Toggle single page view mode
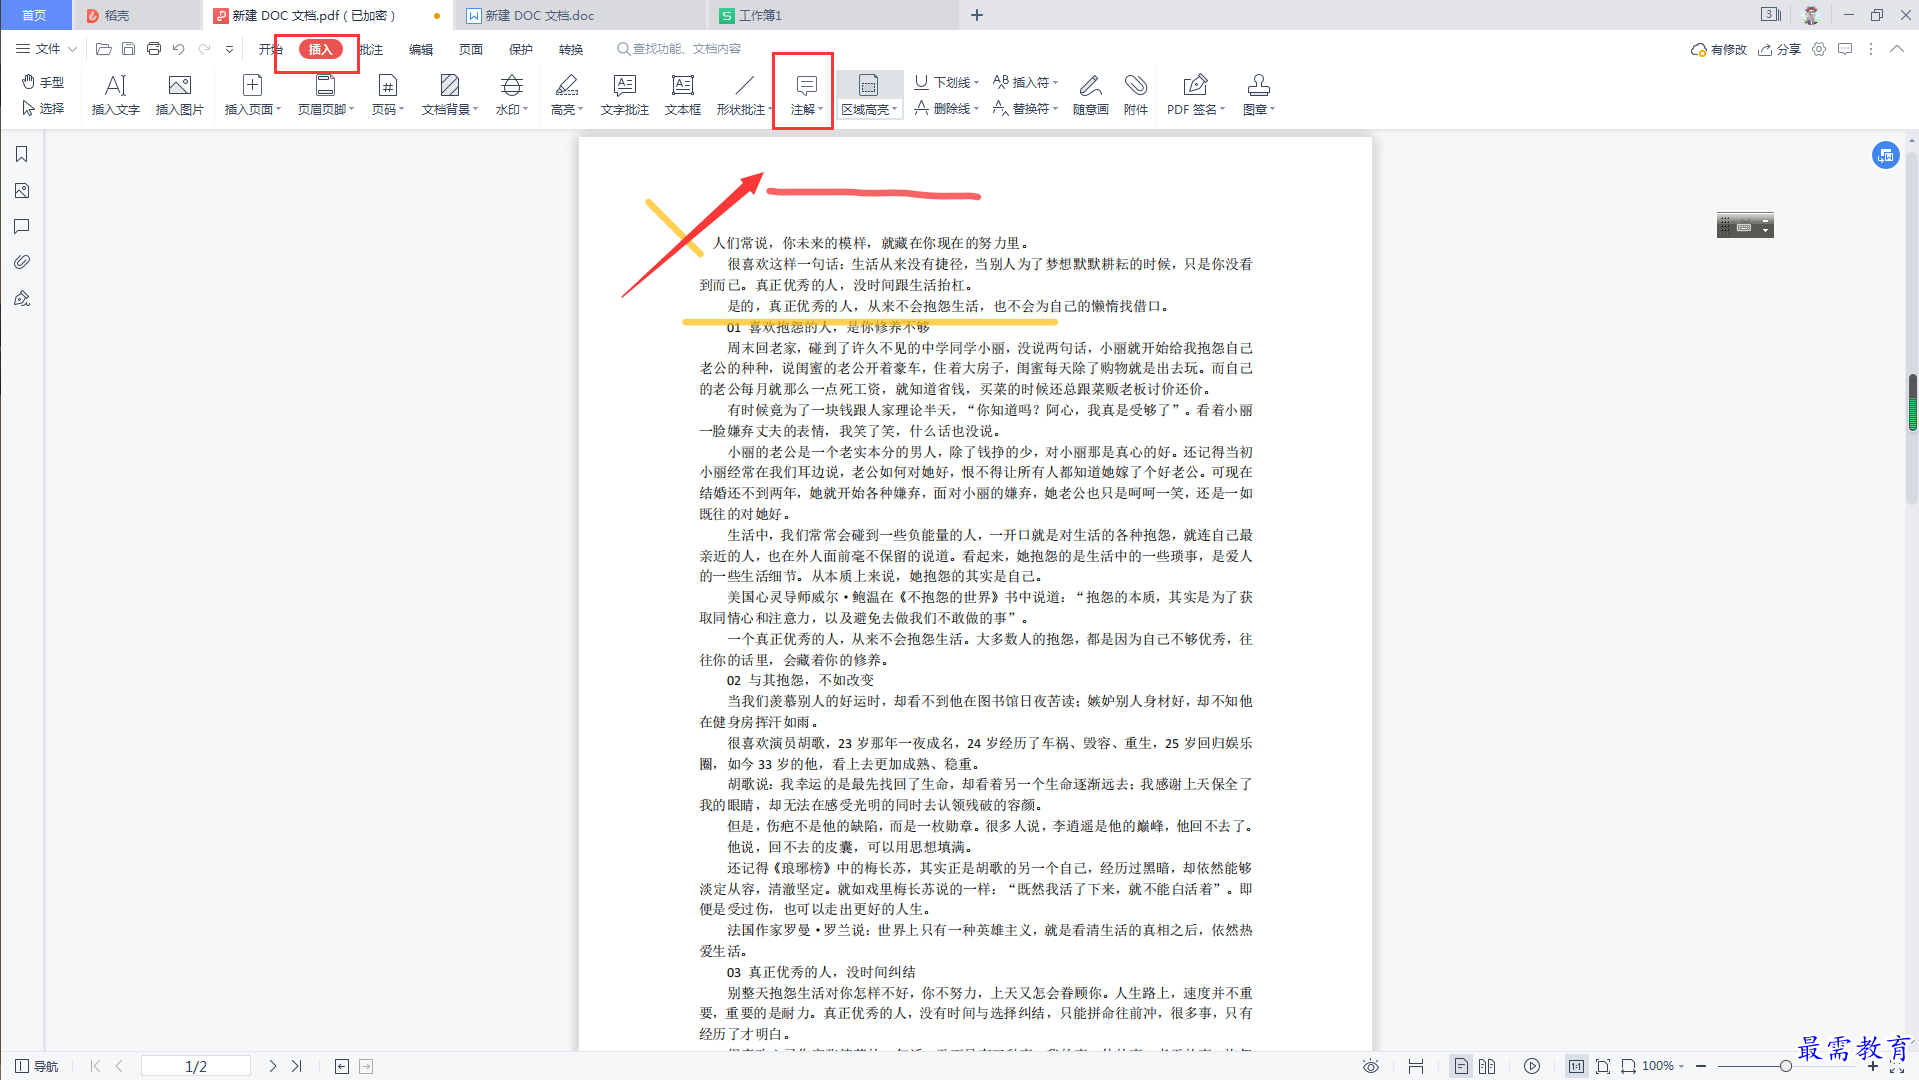This screenshot has width=1919, height=1080. [1461, 1066]
